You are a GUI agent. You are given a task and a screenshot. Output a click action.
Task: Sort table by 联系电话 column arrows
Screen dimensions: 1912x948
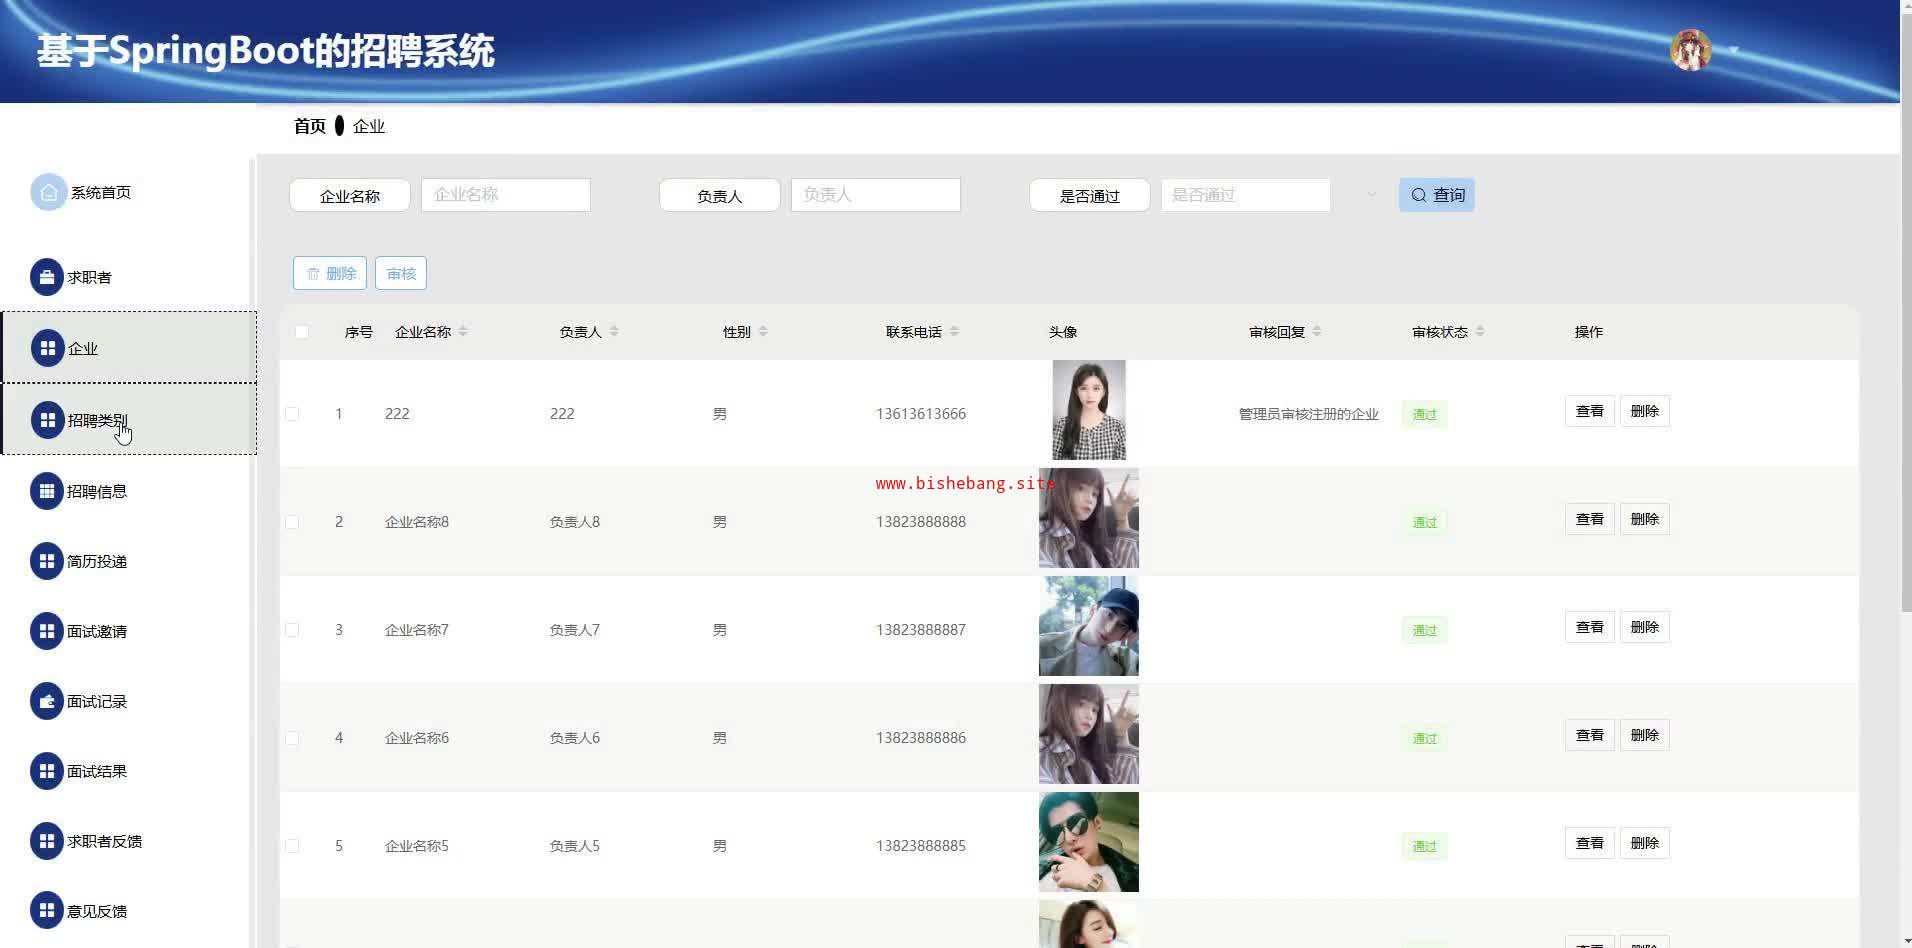[954, 332]
